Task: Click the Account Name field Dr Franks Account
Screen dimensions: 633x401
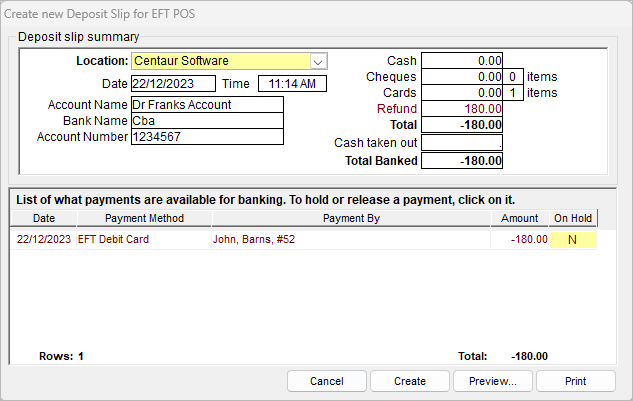Action: tap(207, 105)
